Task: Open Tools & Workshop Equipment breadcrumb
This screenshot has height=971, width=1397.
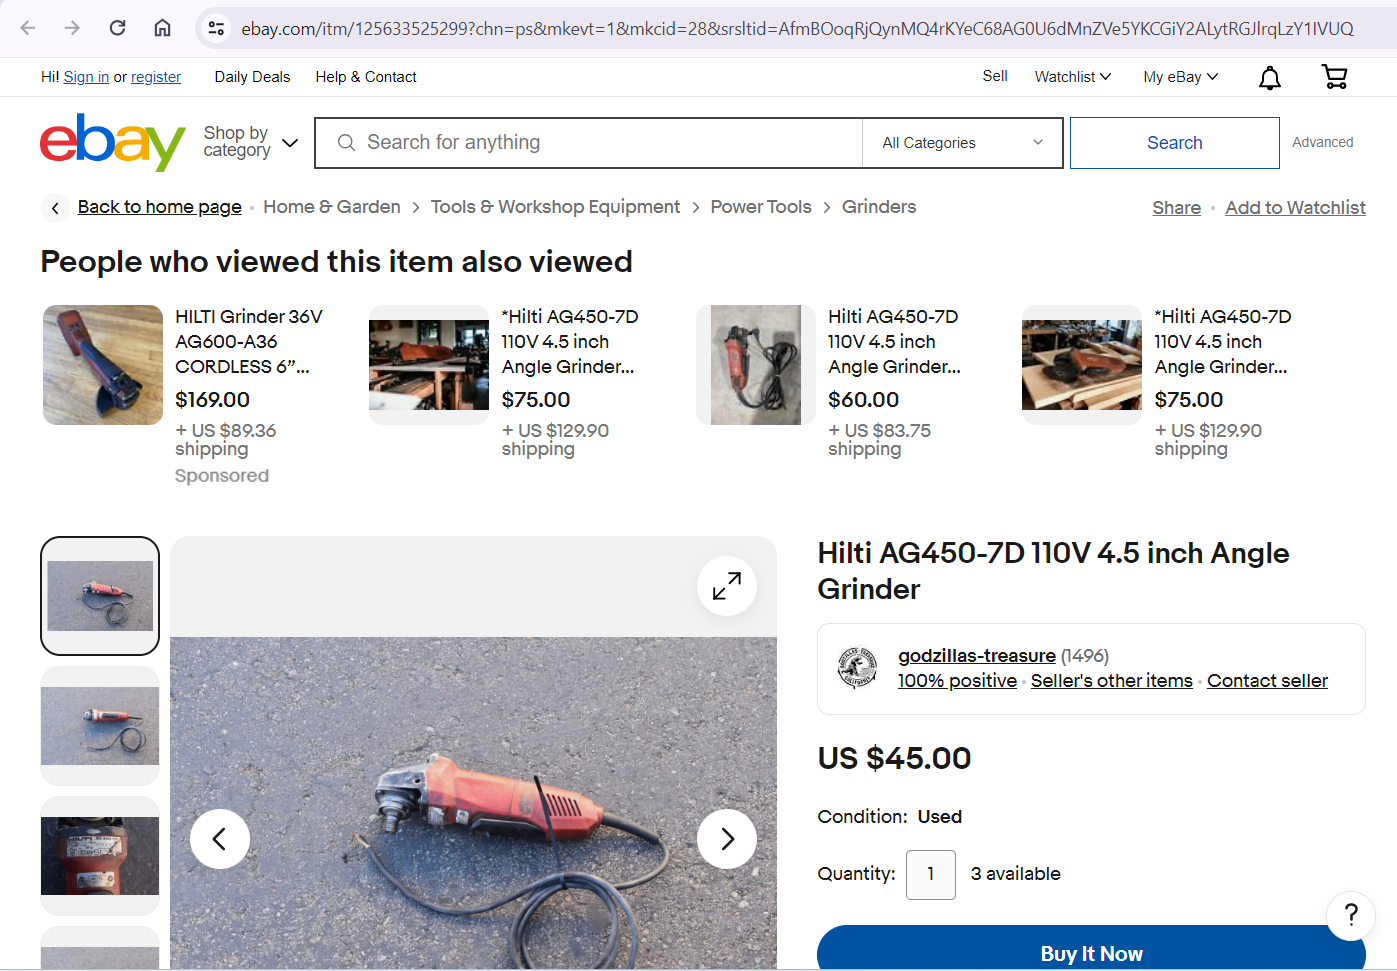Action: click(555, 207)
